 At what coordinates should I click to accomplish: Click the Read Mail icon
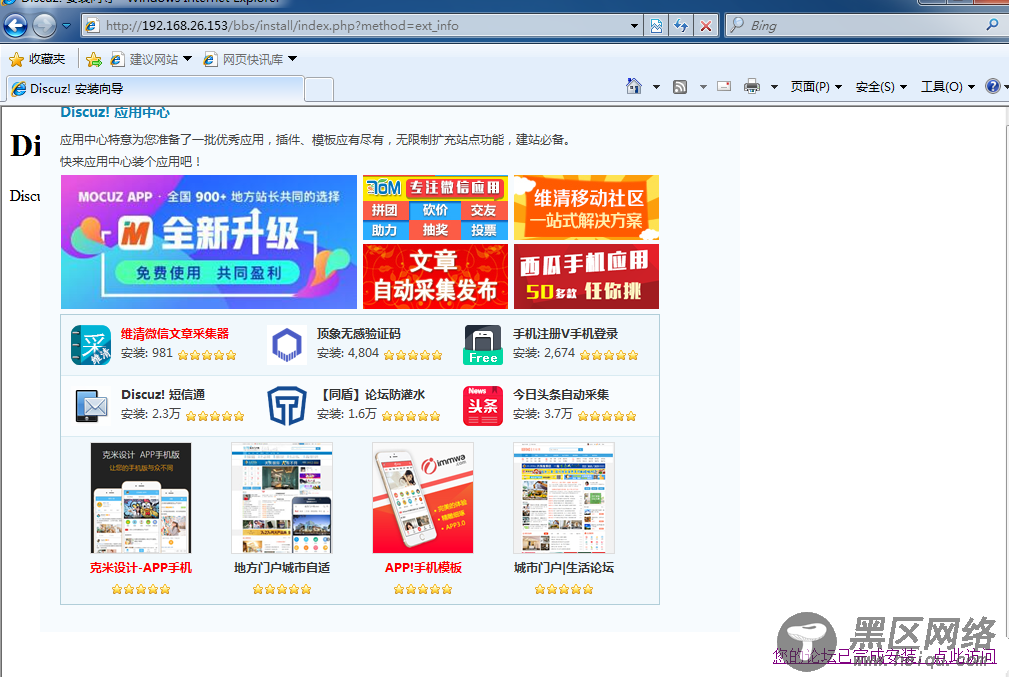pyautogui.click(x=724, y=86)
